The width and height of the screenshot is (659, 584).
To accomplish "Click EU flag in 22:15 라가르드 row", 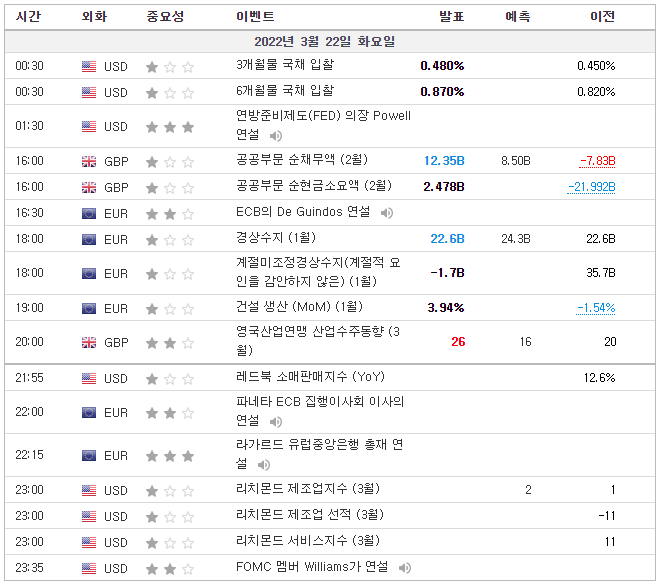I will 89,455.
